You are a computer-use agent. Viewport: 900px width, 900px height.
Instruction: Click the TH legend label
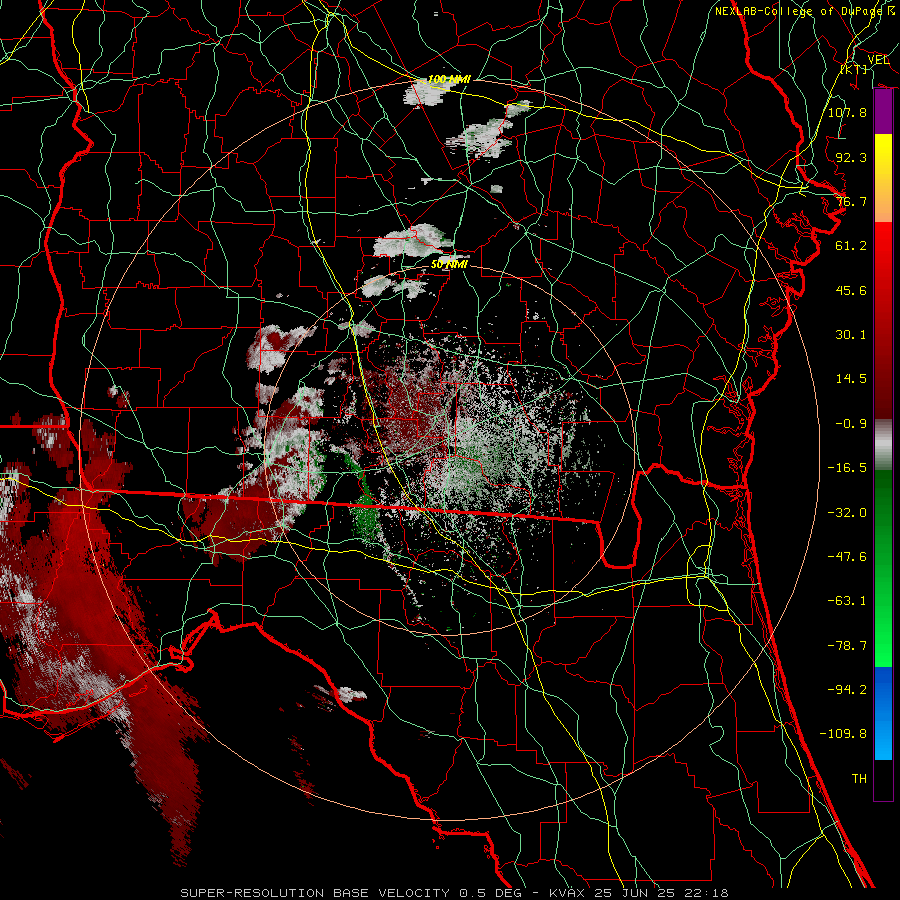[859, 779]
